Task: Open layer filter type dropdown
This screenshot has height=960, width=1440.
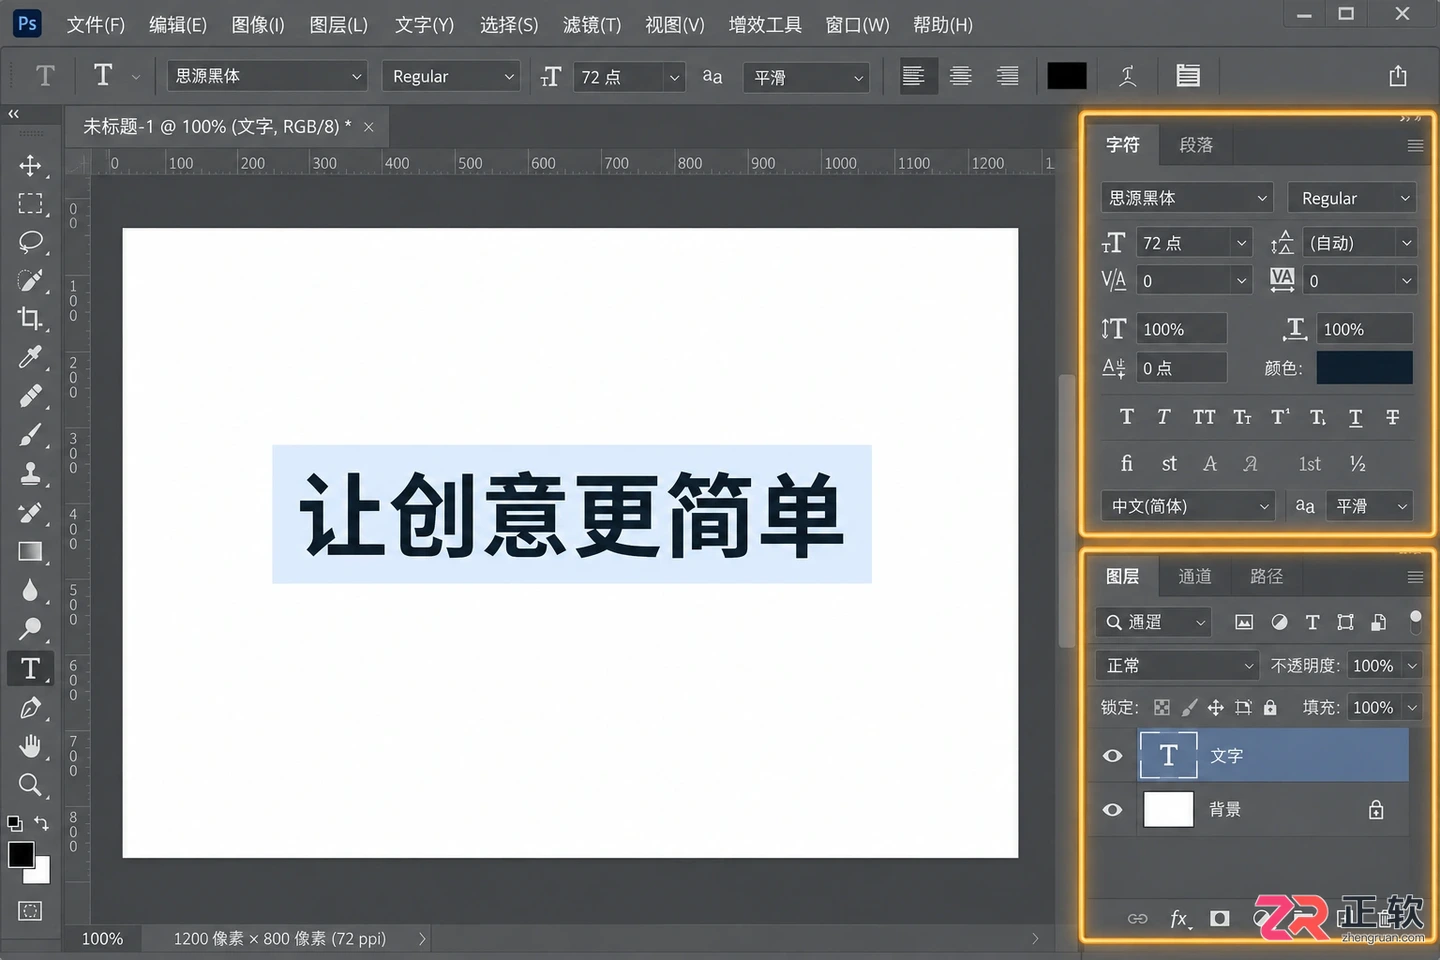Action: (1153, 622)
